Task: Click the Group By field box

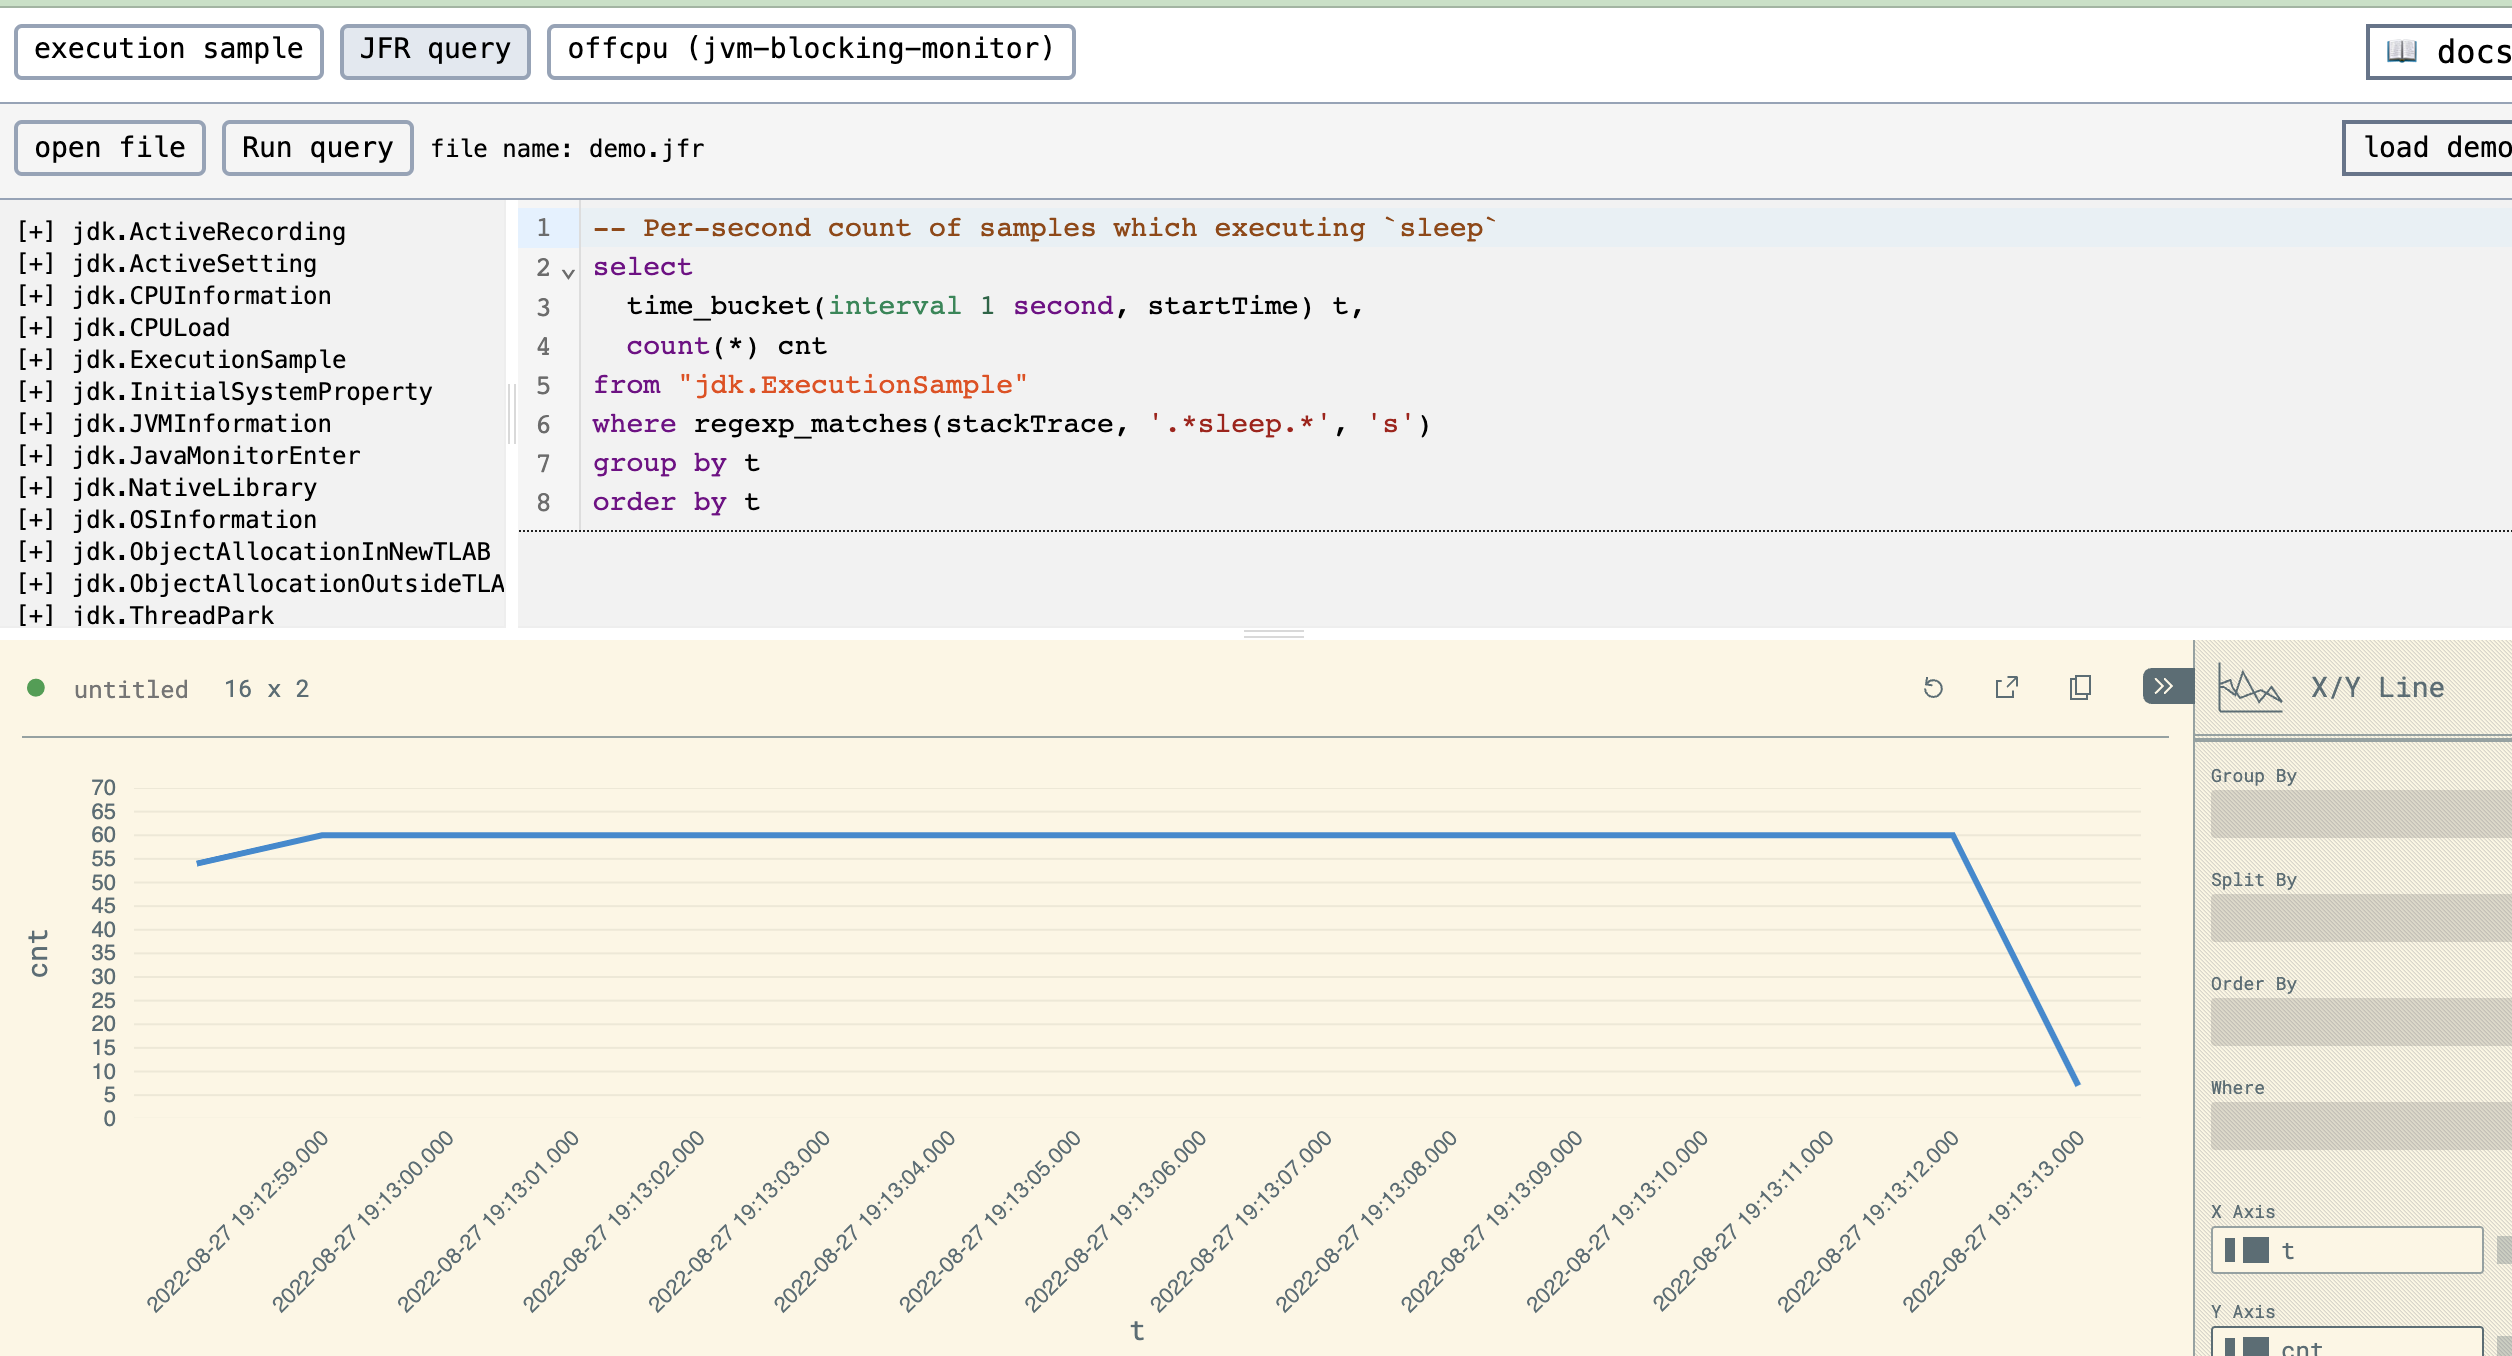Action: click(x=2360, y=814)
